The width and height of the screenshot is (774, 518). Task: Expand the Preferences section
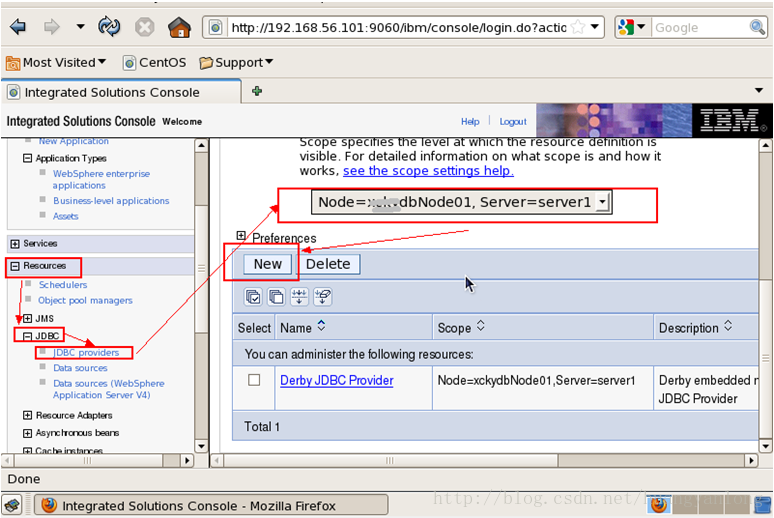tap(241, 236)
